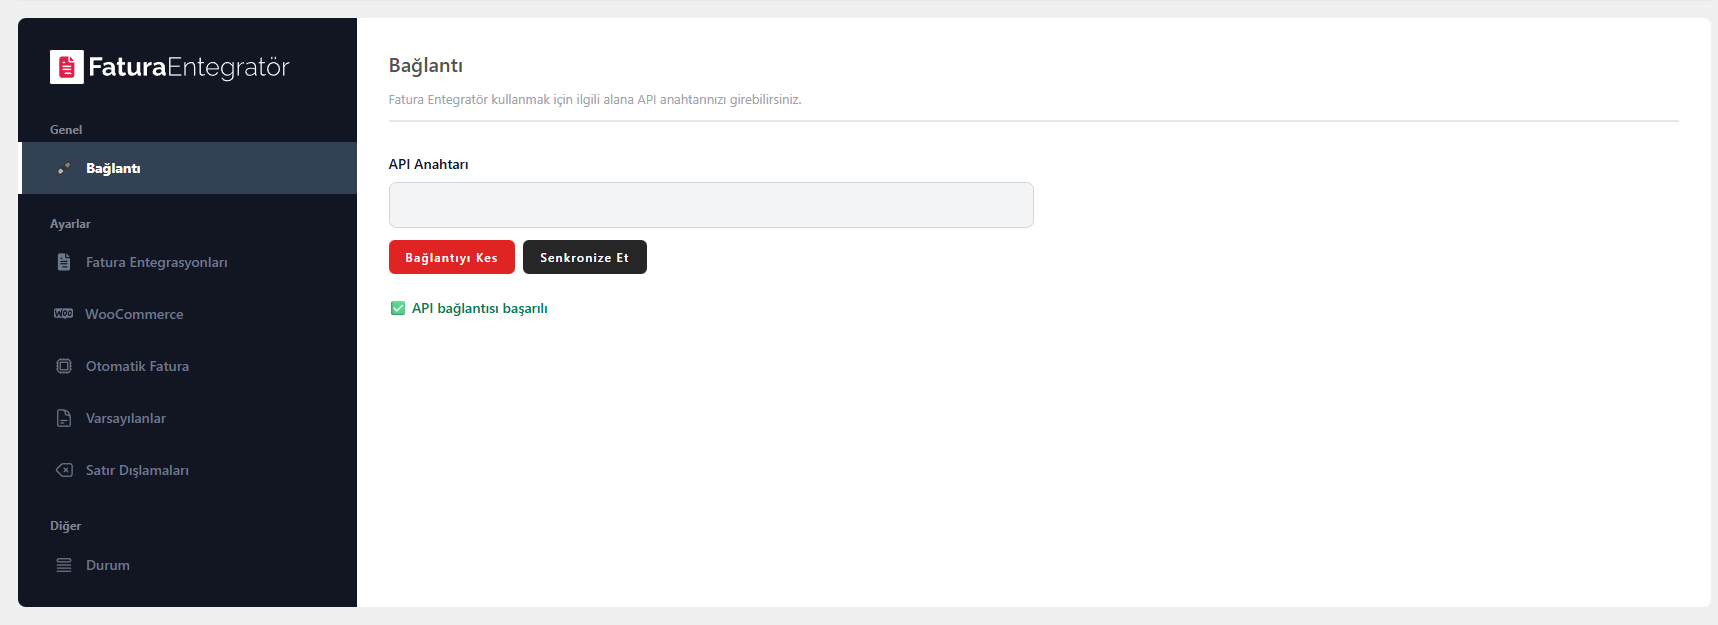Focus the API Anahtarı input field
The height and width of the screenshot is (625, 1718).
coord(710,205)
